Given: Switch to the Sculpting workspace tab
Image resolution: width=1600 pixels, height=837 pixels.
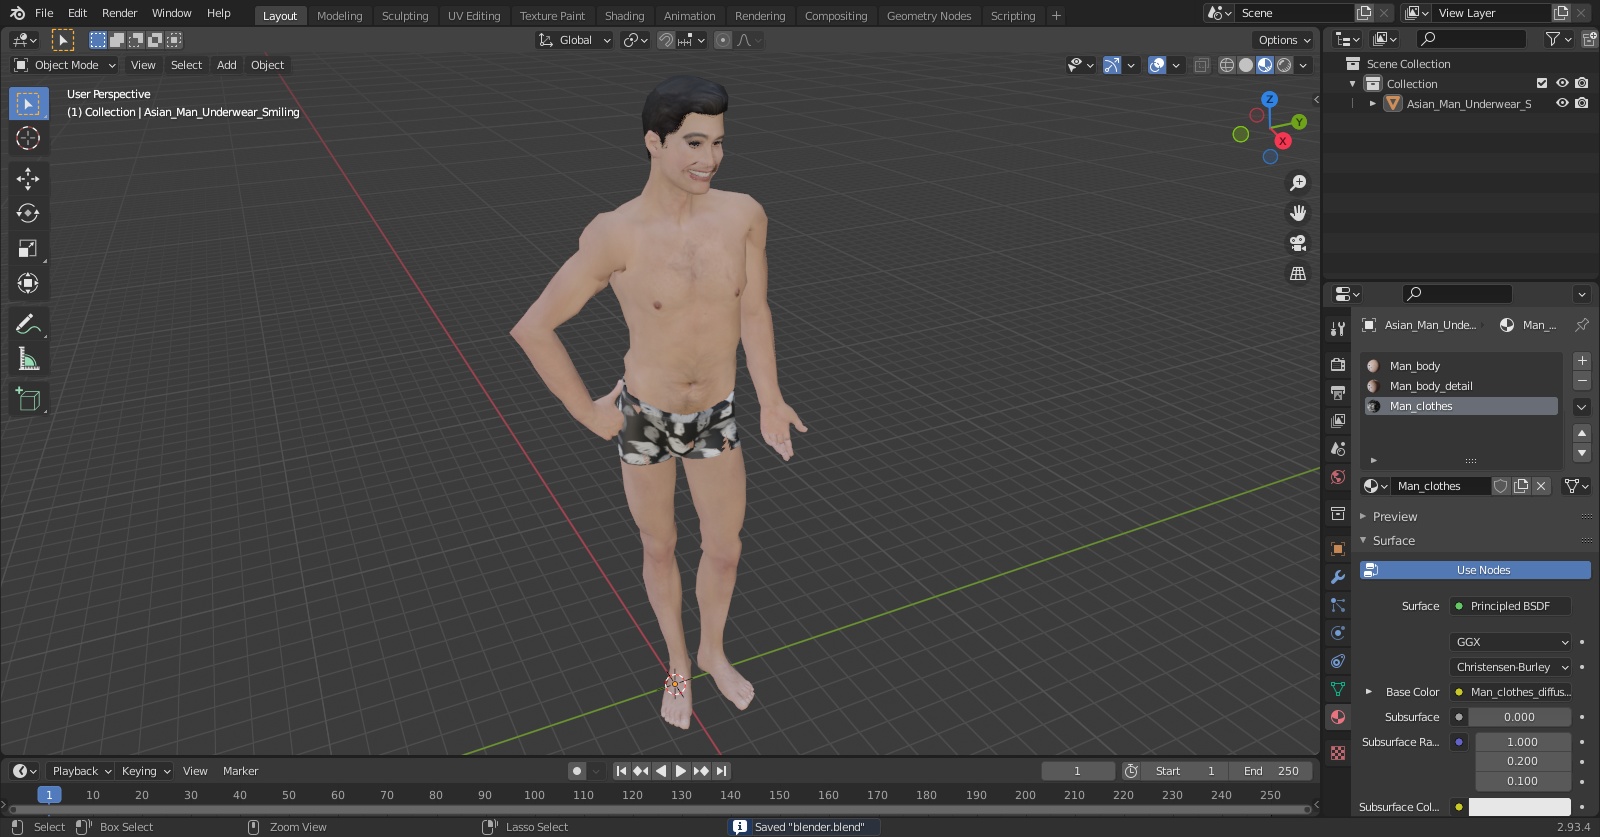Looking at the screenshot, I should tap(405, 16).
